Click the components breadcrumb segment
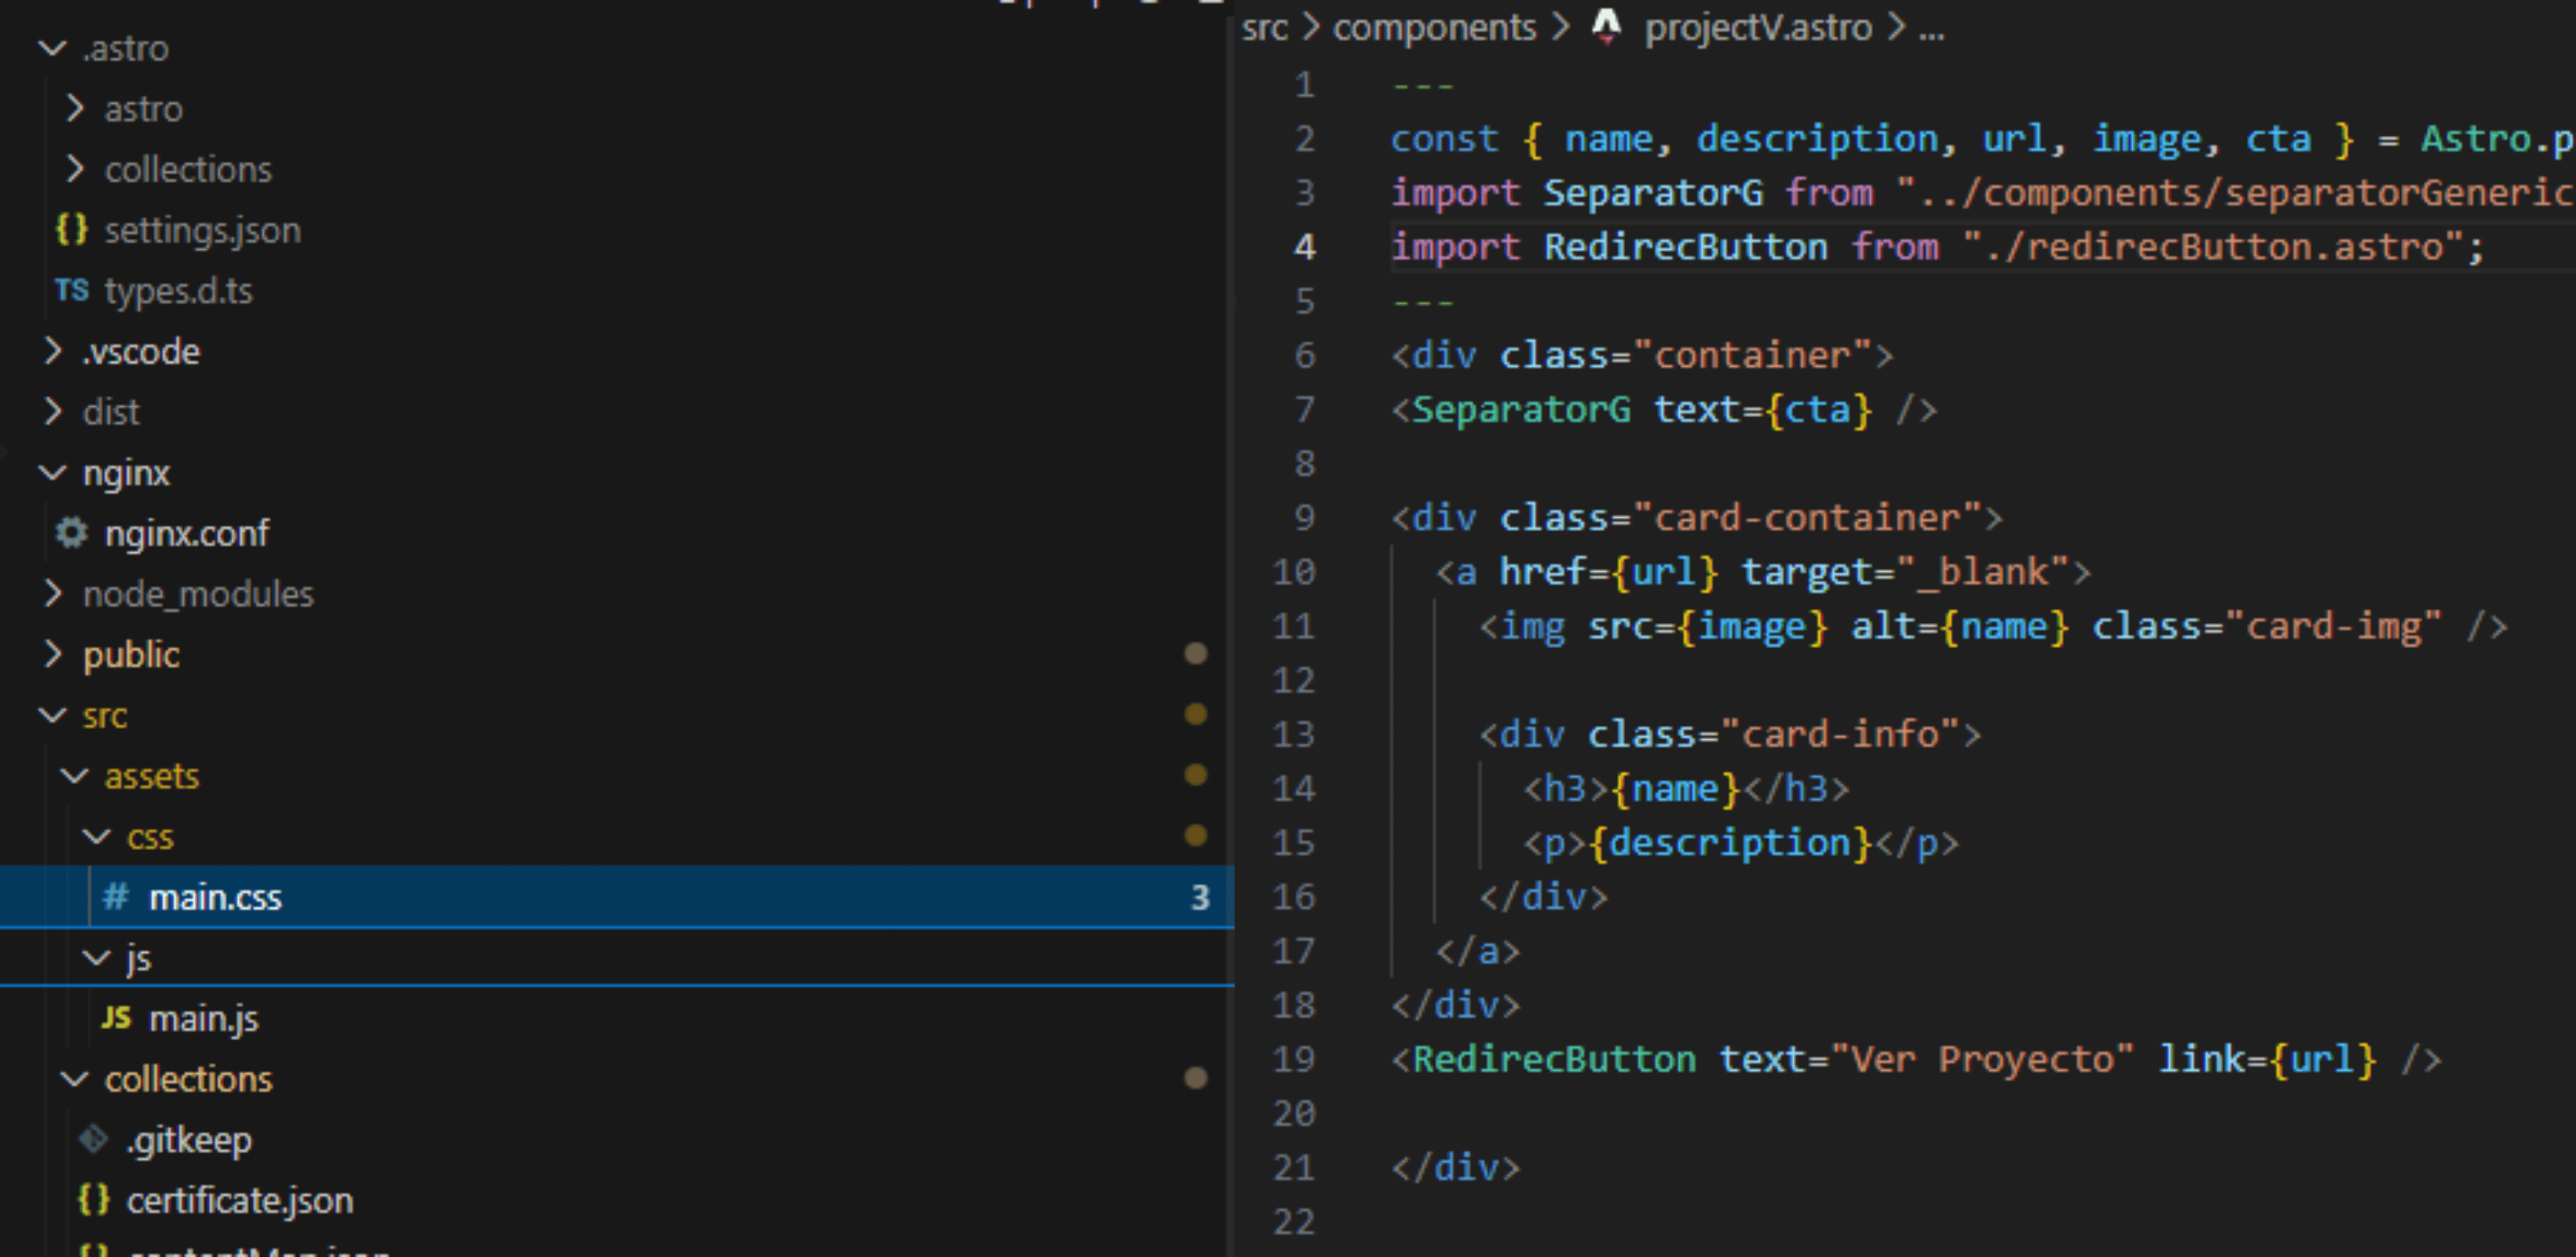This screenshot has width=2576, height=1257. [1435, 28]
